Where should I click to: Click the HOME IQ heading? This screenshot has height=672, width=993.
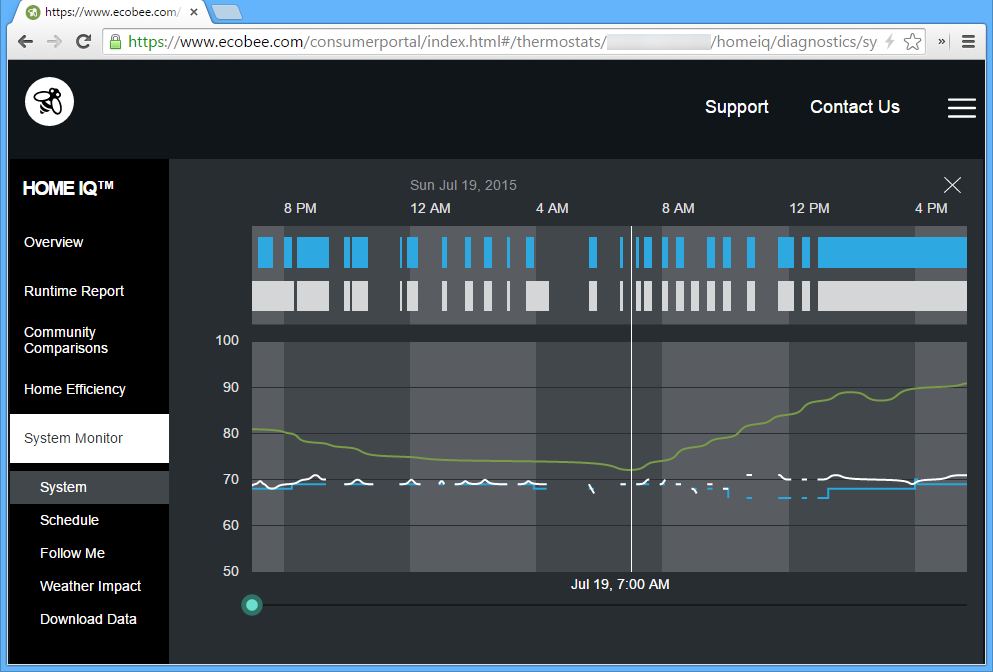point(68,188)
